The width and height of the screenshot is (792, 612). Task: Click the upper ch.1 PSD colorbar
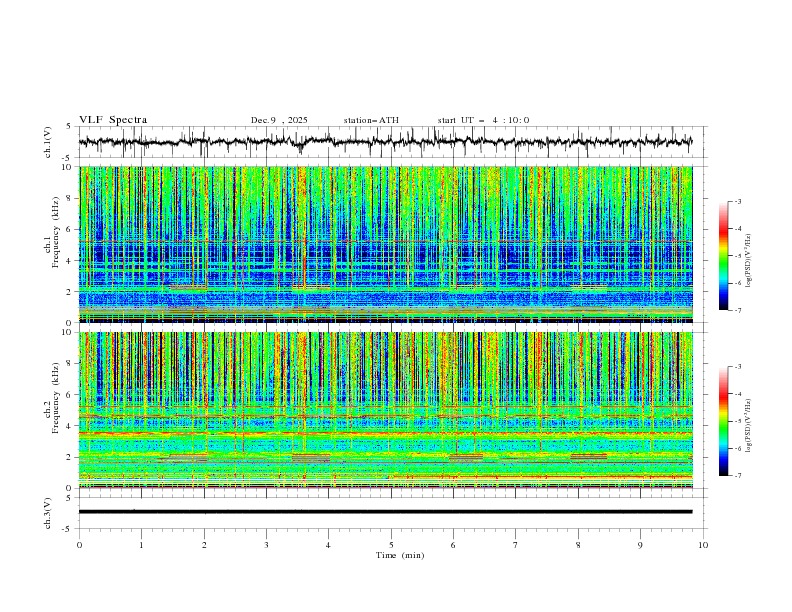[724, 256]
